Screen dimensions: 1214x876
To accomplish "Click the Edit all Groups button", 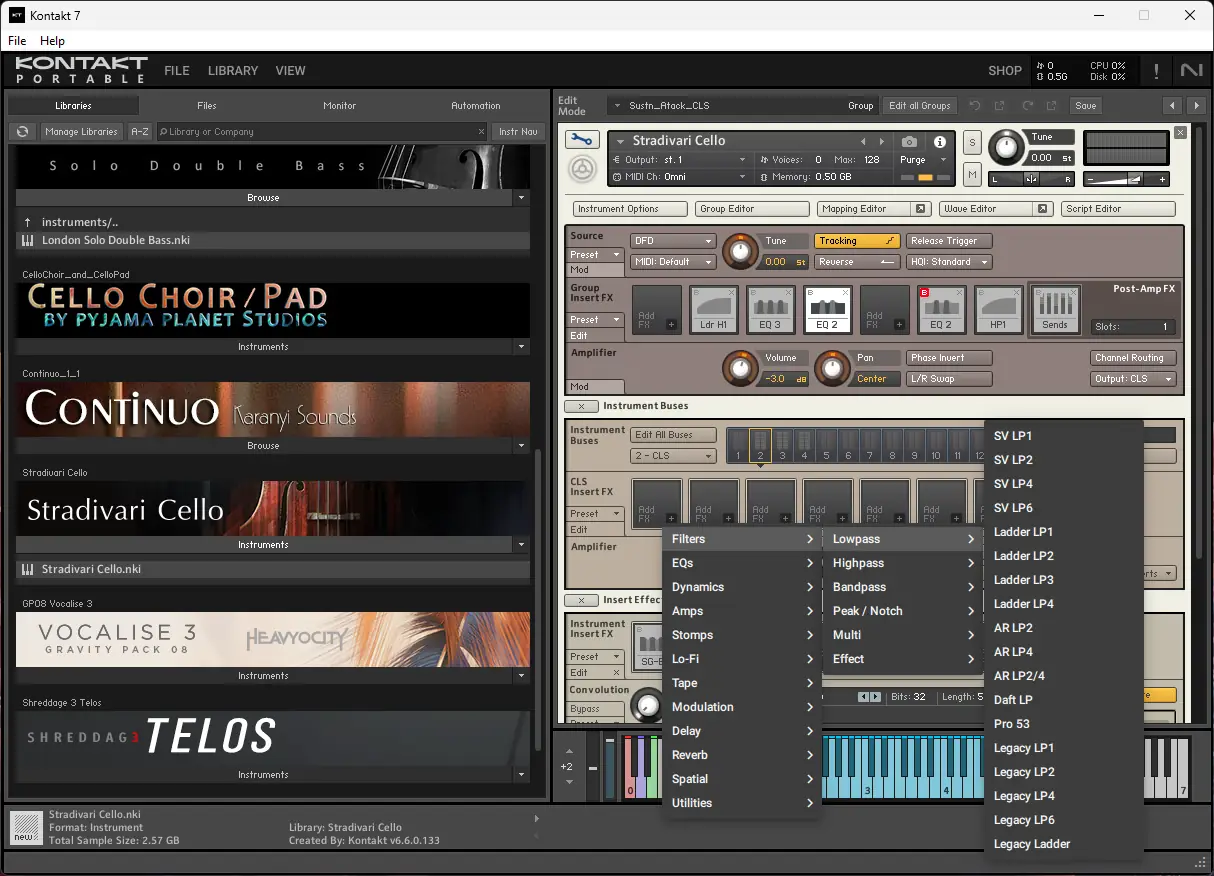I will [919, 105].
